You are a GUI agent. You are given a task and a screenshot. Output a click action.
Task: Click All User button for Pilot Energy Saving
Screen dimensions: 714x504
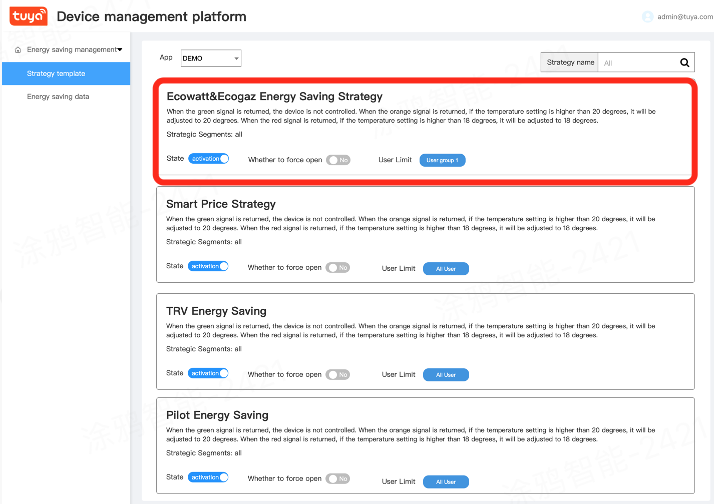pos(446,482)
